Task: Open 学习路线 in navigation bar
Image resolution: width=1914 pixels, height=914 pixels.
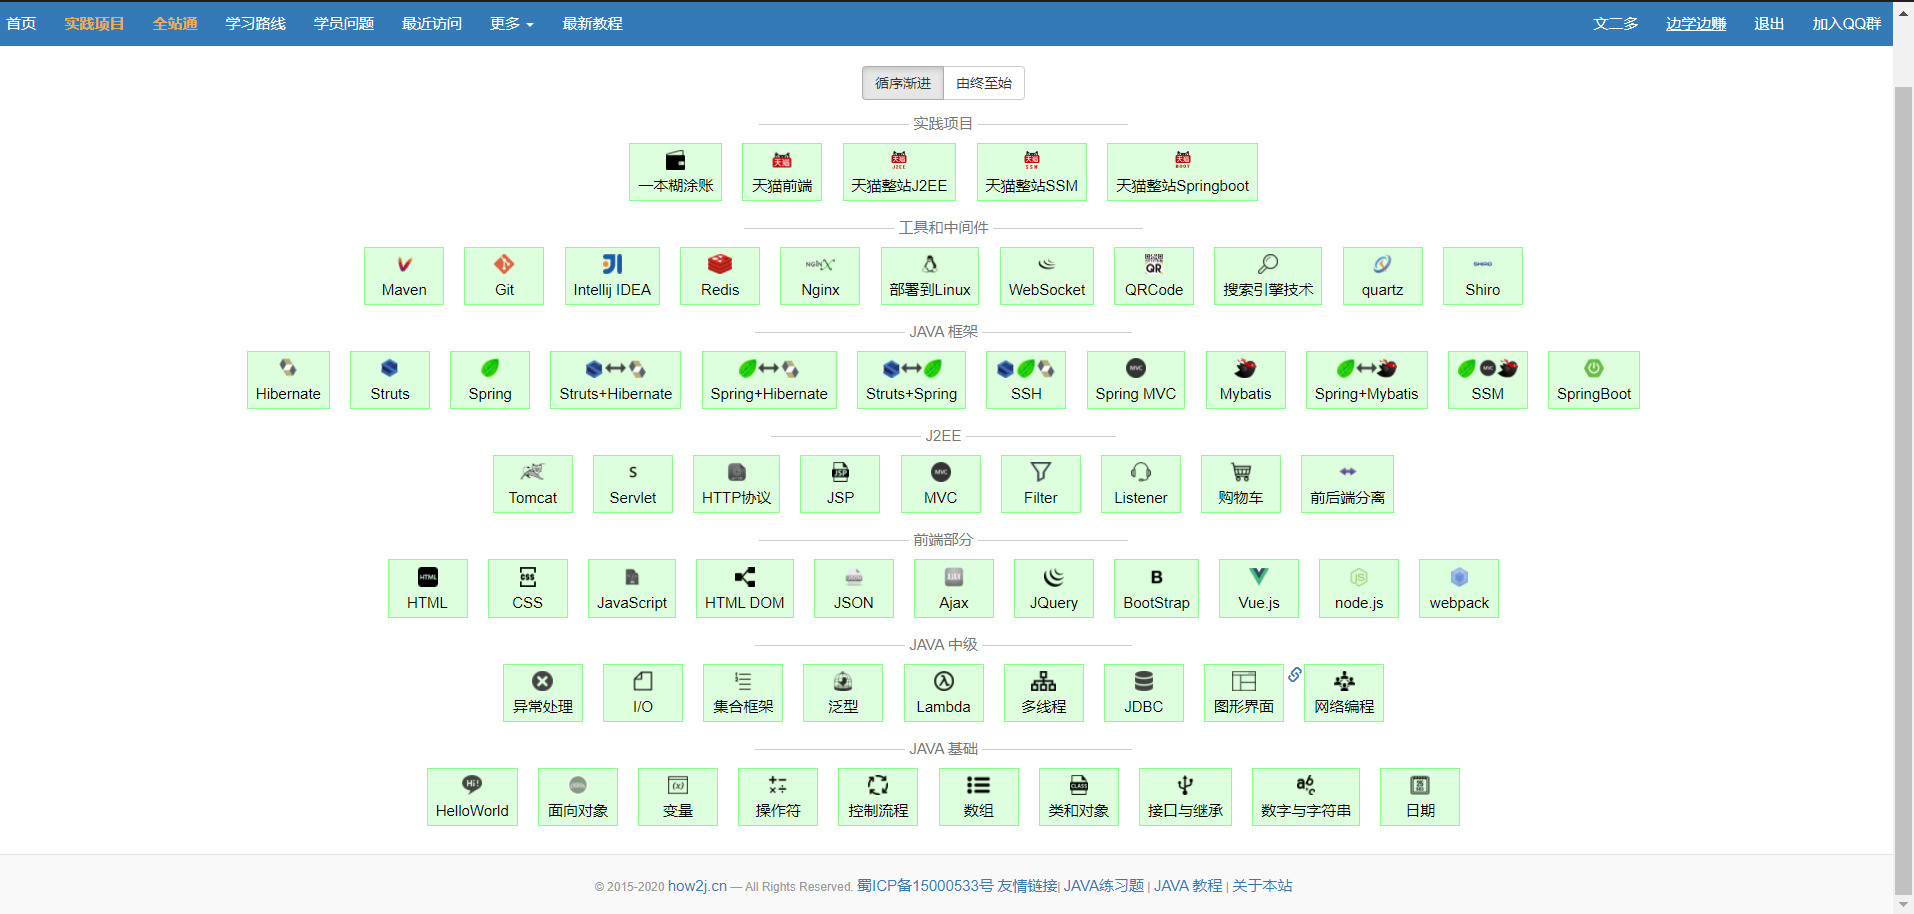Action: [x=256, y=23]
